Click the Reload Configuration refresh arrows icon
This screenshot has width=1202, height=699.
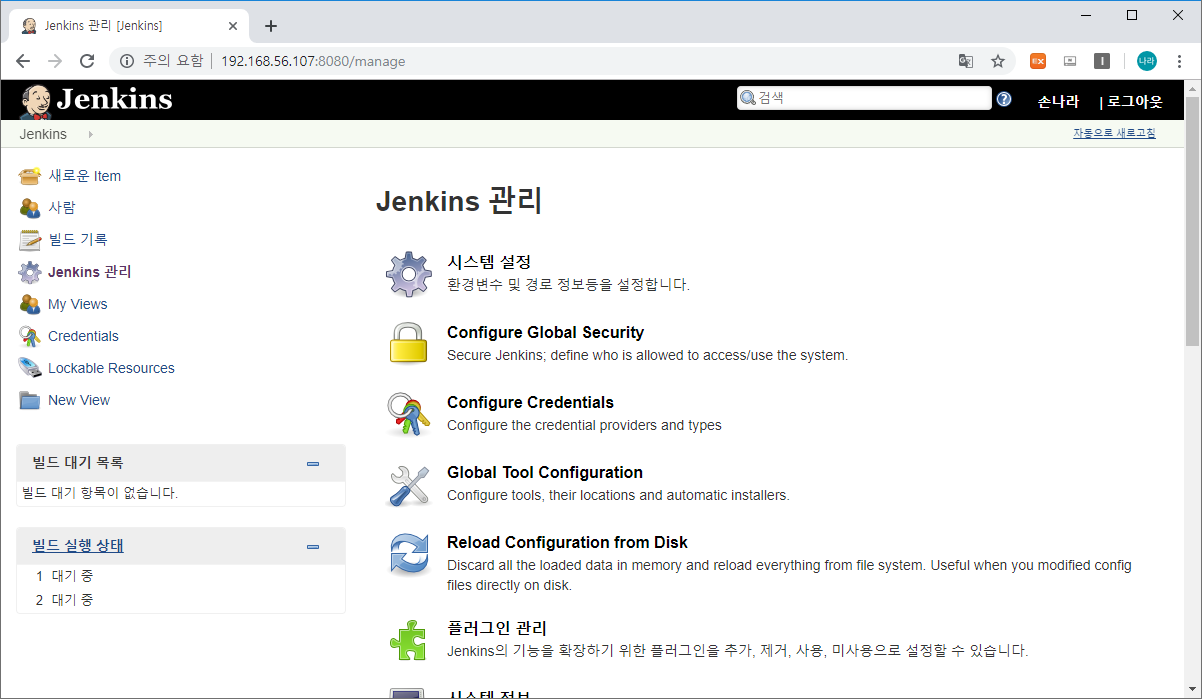(x=409, y=554)
